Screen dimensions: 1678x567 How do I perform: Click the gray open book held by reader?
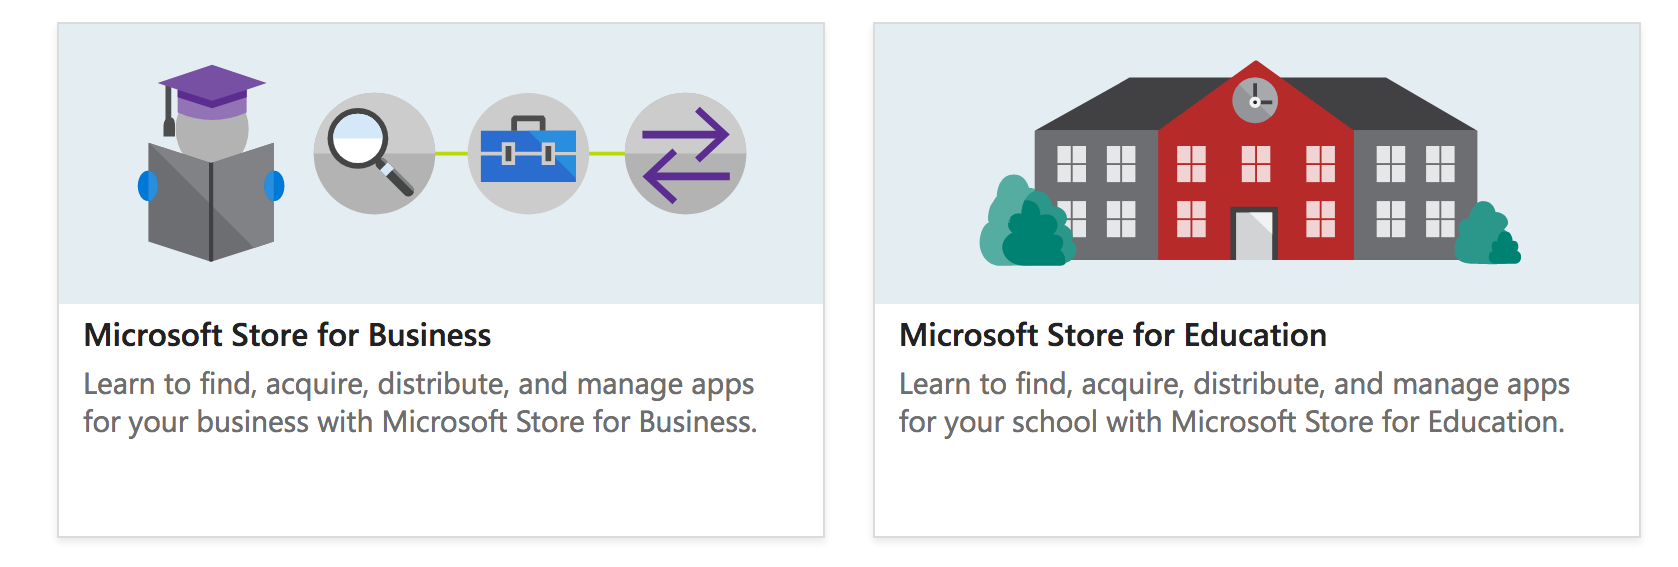(x=211, y=204)
